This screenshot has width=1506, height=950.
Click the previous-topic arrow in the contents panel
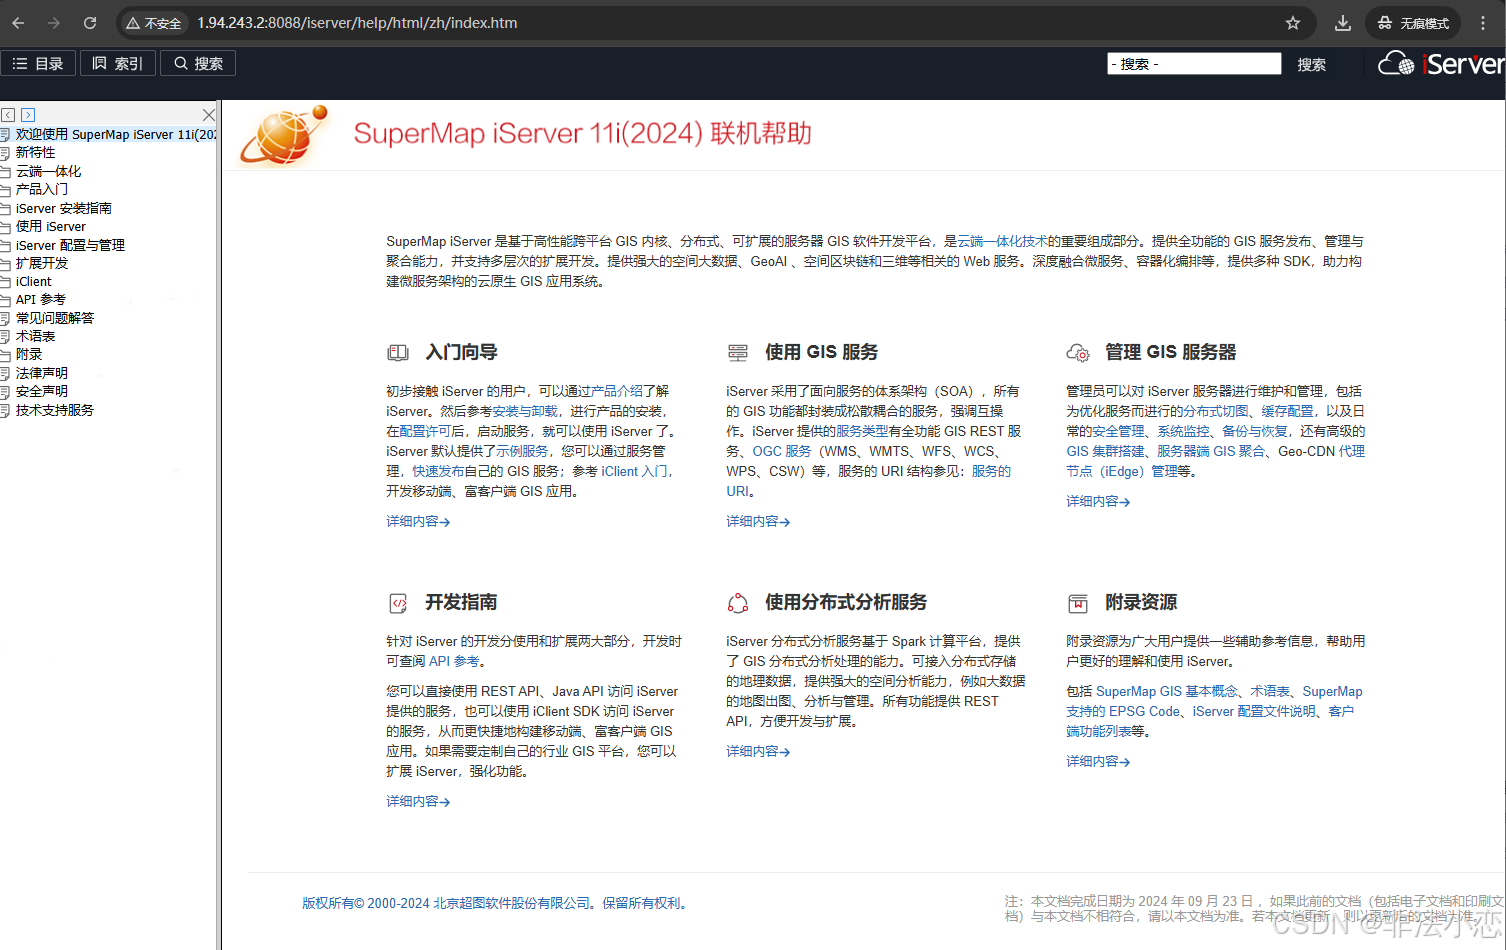tap(8, 115)
